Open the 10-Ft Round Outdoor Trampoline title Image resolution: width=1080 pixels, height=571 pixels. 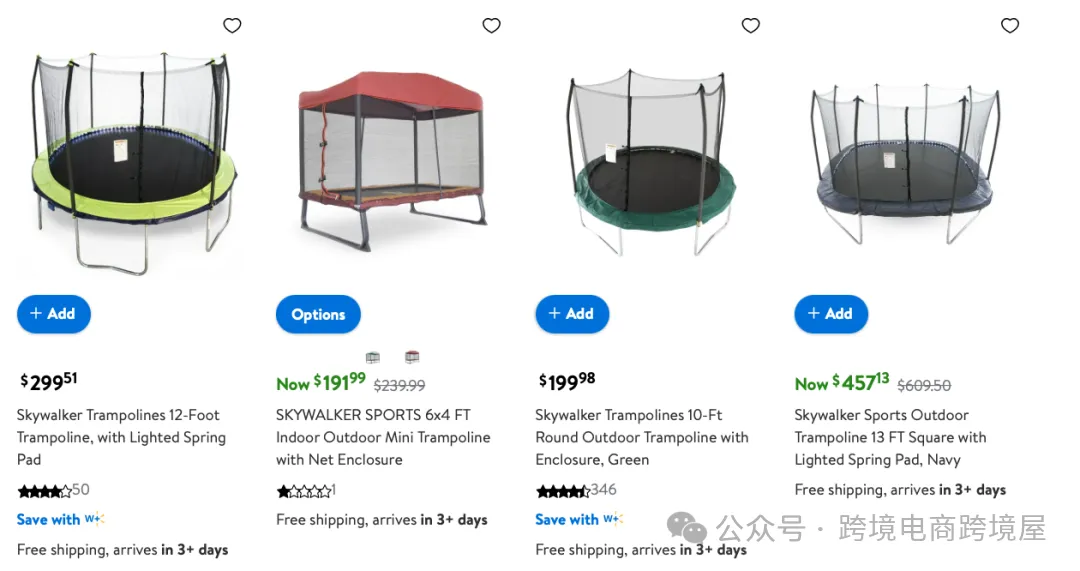(641, 437)
